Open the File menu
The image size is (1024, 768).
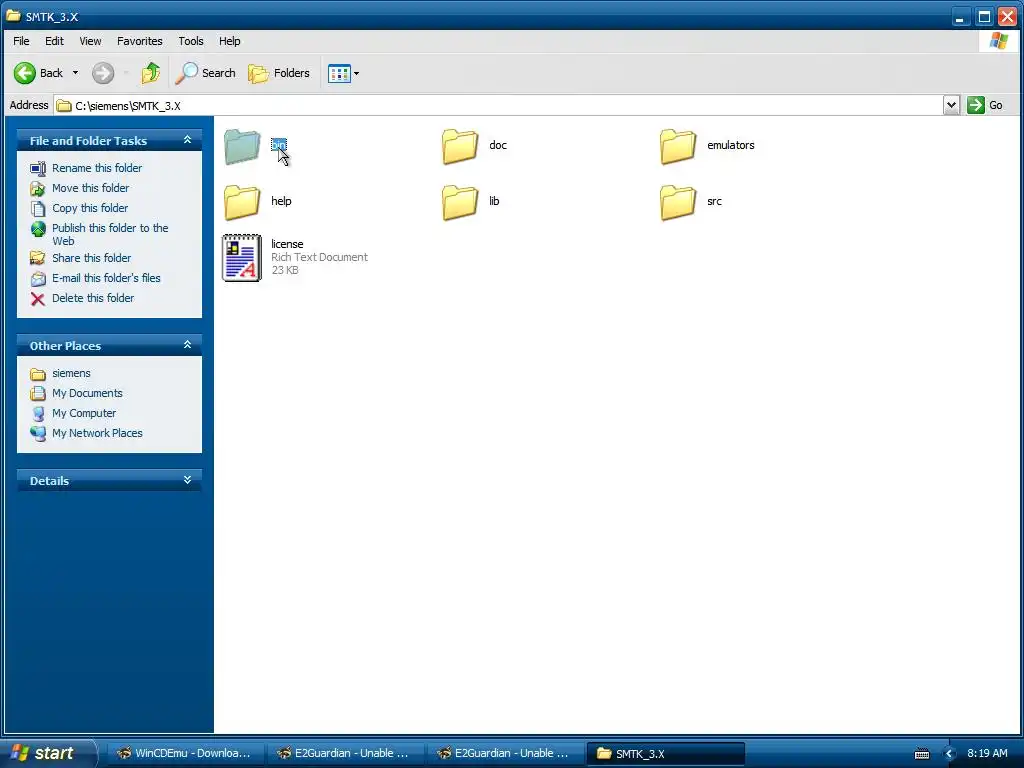pyautogui.click(x=21, y=41)
